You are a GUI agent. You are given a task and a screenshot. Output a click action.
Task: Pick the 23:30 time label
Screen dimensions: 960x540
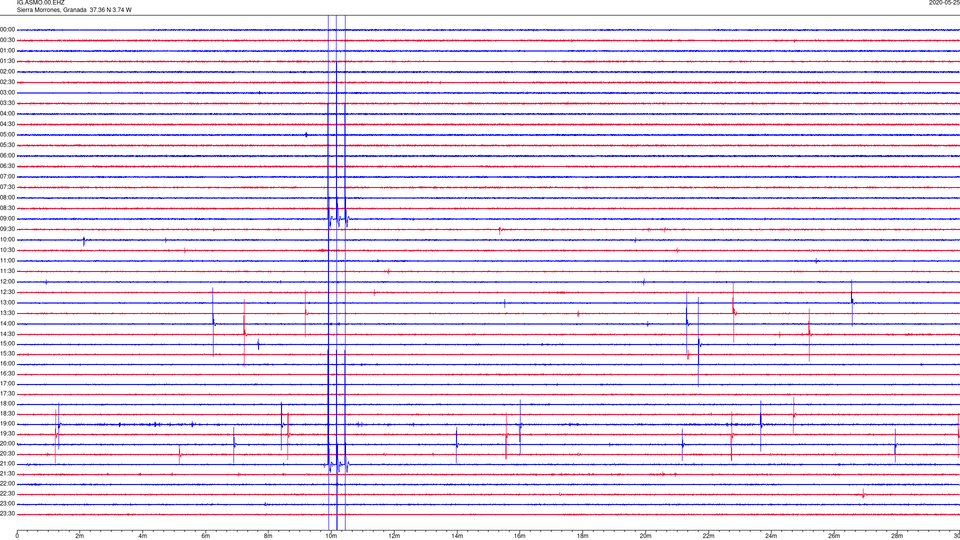pos(7,514)
